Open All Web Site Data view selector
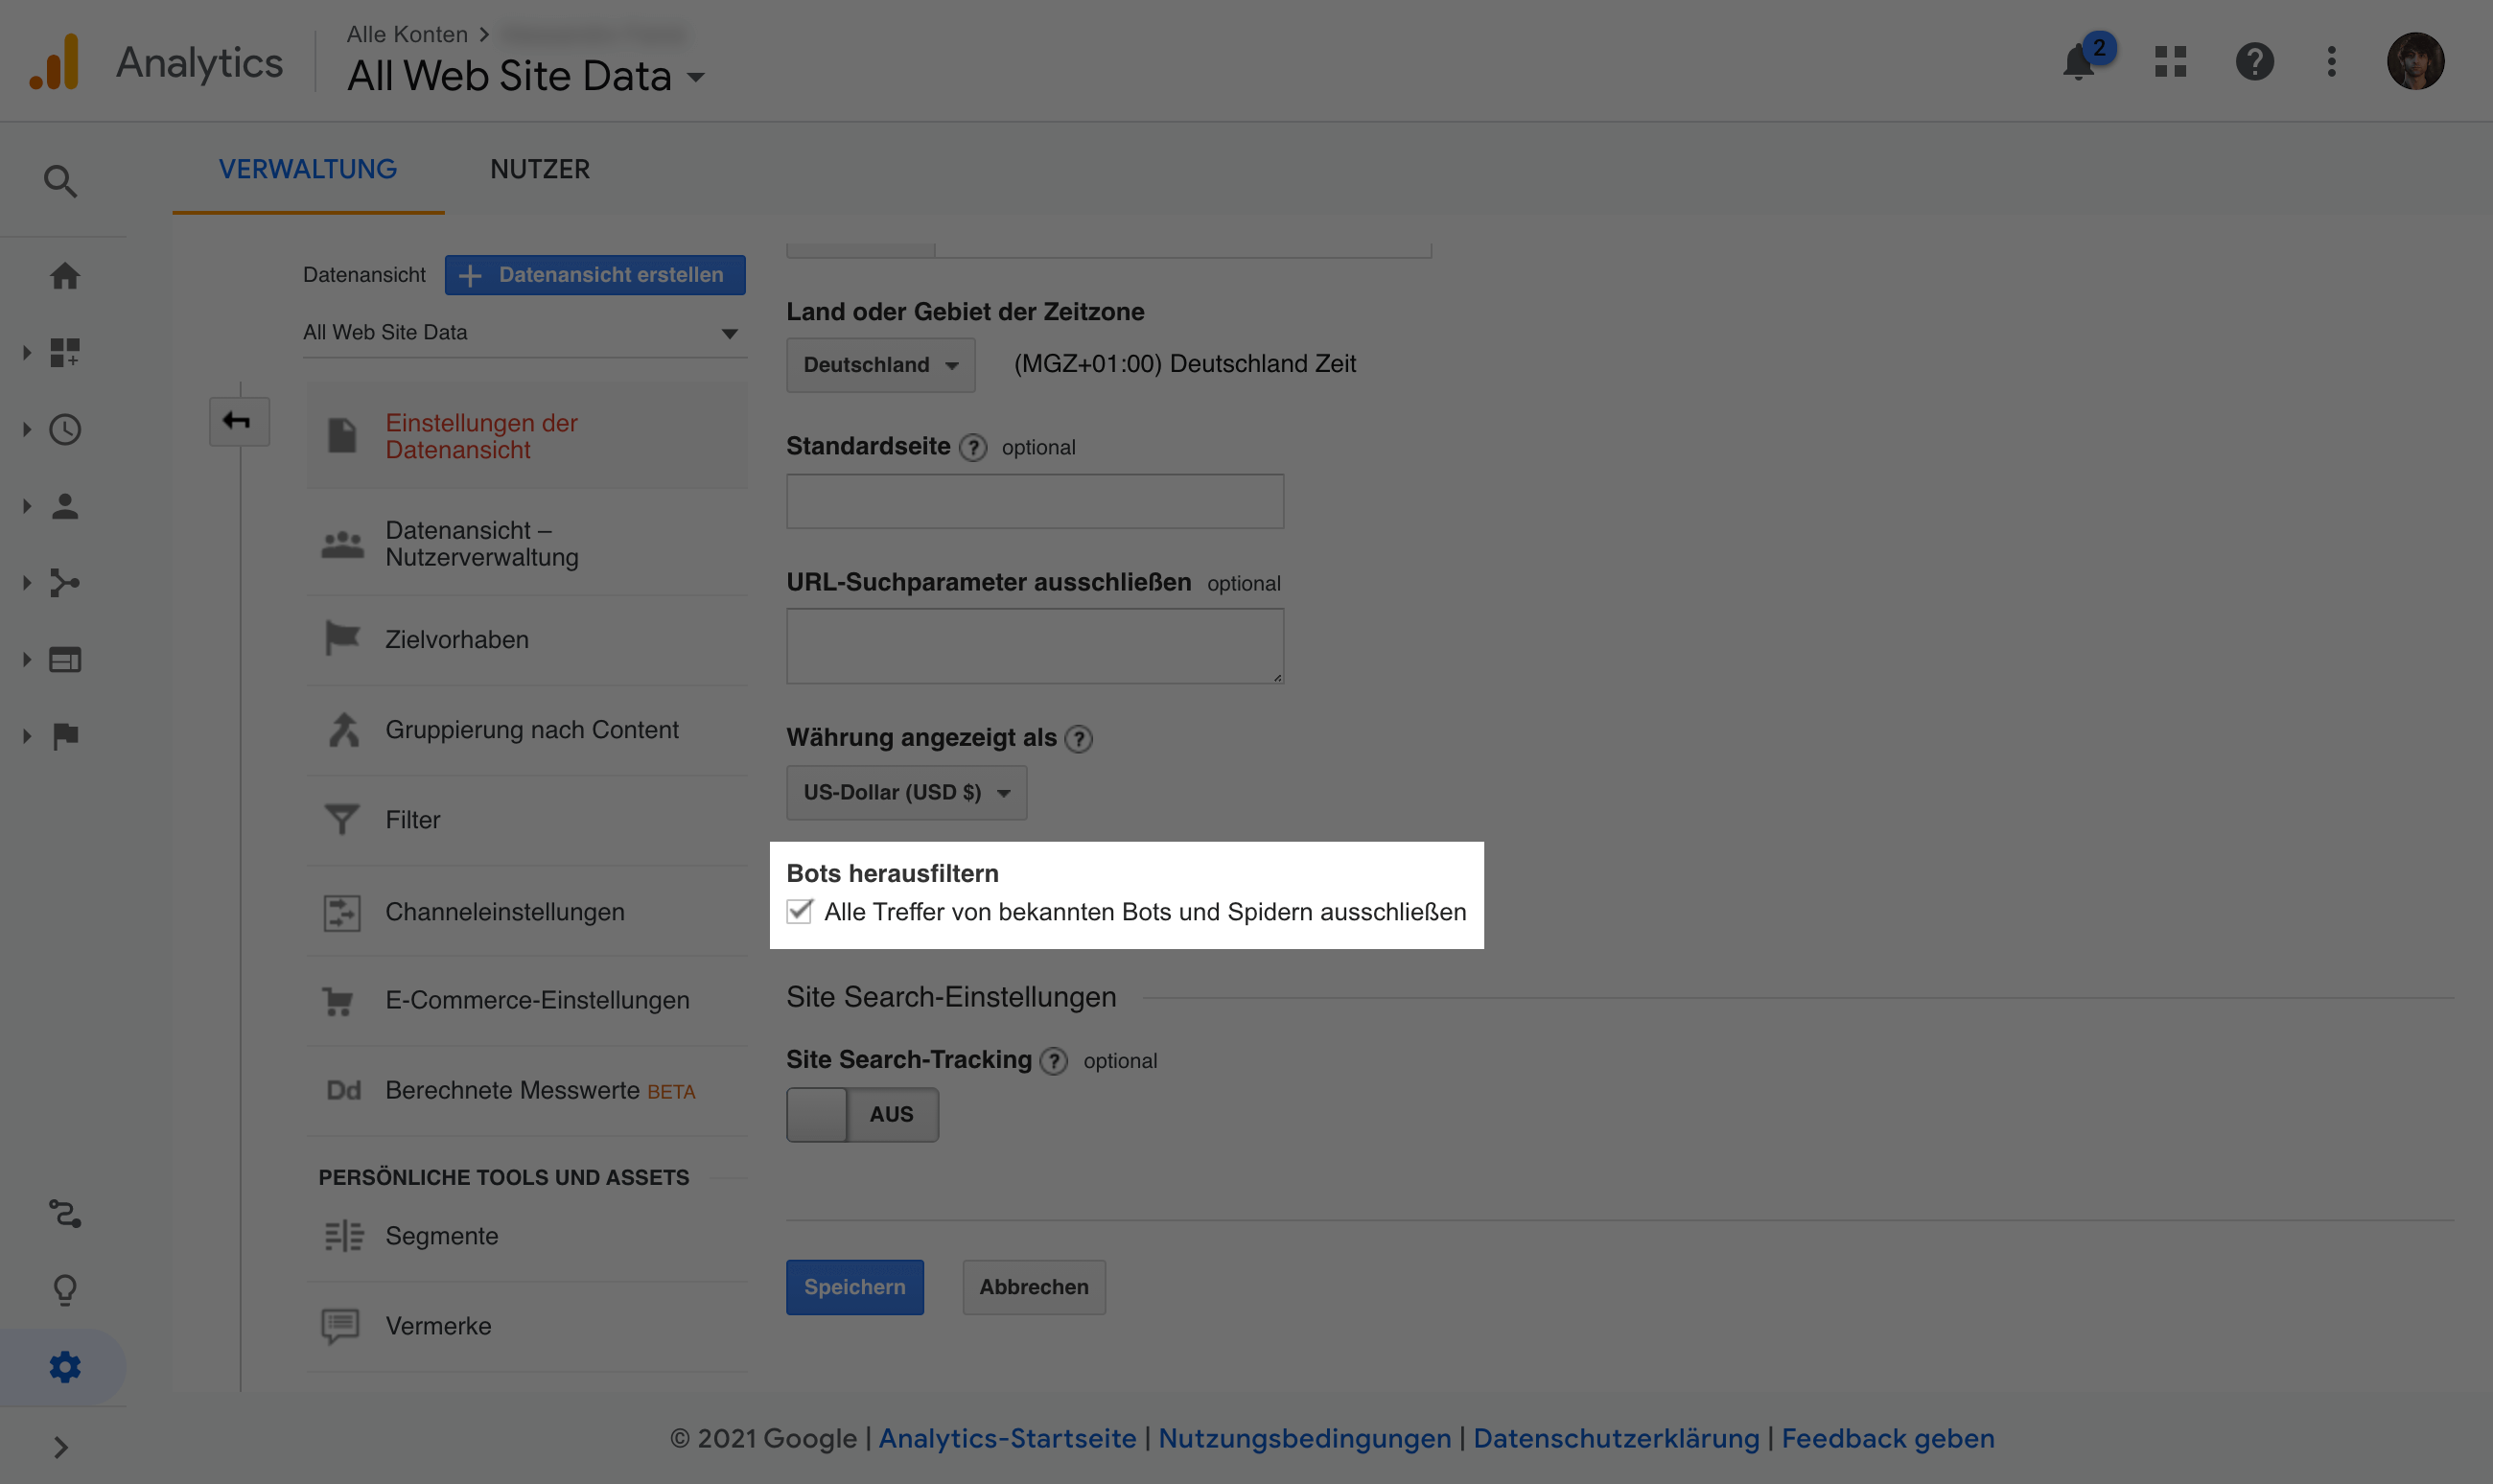The width and height of the screenshot is (2493, 1484). (x=521, y=333)
